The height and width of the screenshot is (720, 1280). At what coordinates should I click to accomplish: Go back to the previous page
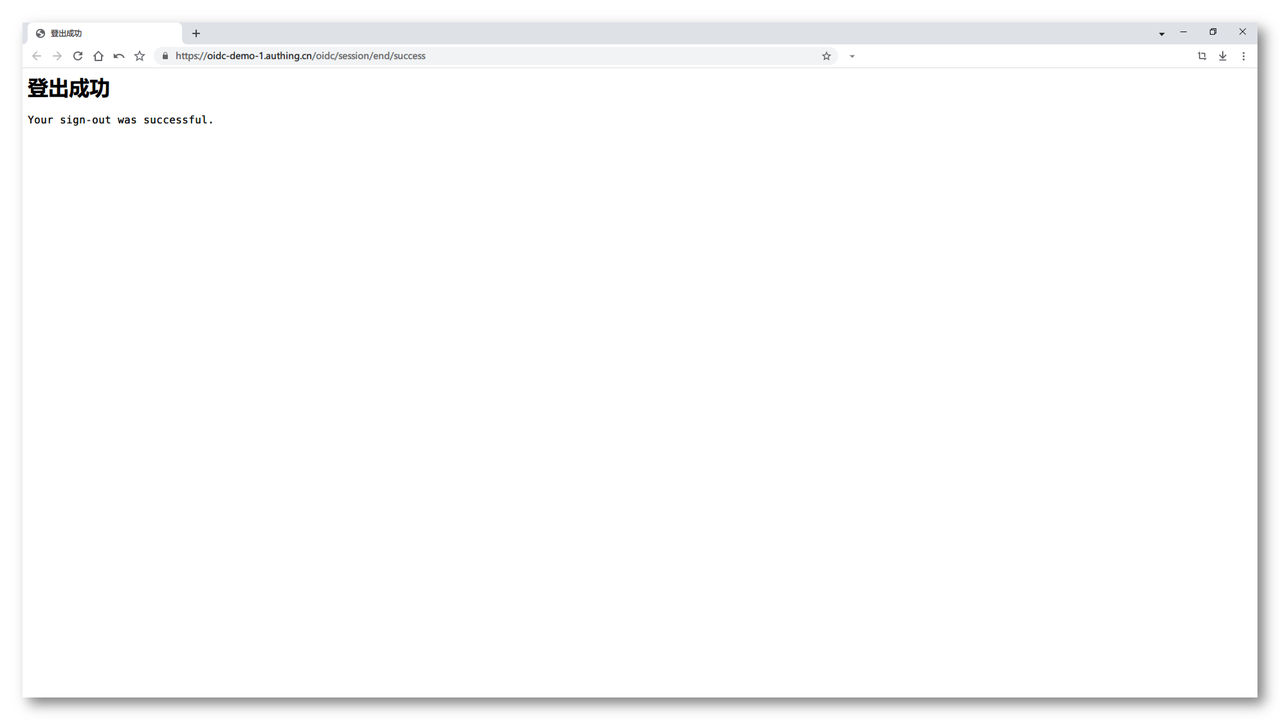tap(37, 56)
